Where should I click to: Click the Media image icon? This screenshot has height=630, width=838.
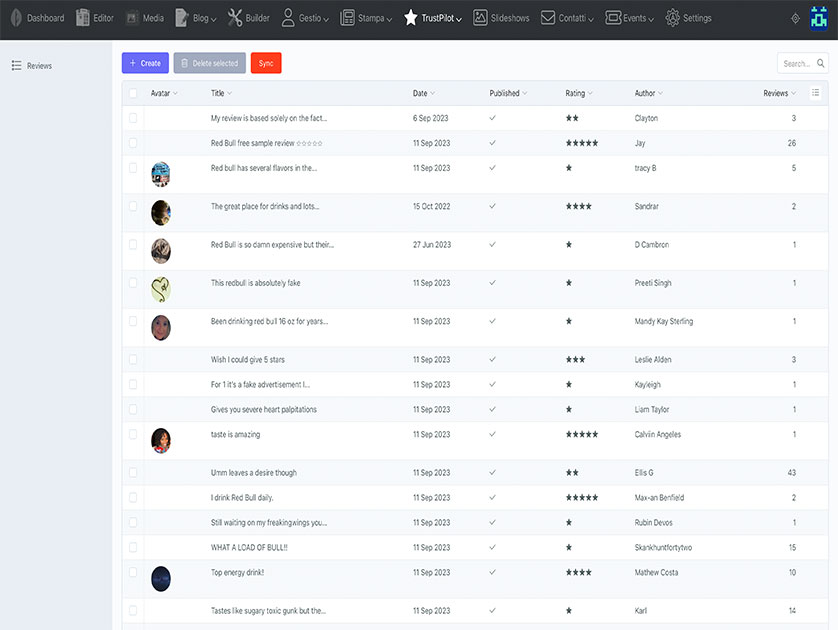131,18
